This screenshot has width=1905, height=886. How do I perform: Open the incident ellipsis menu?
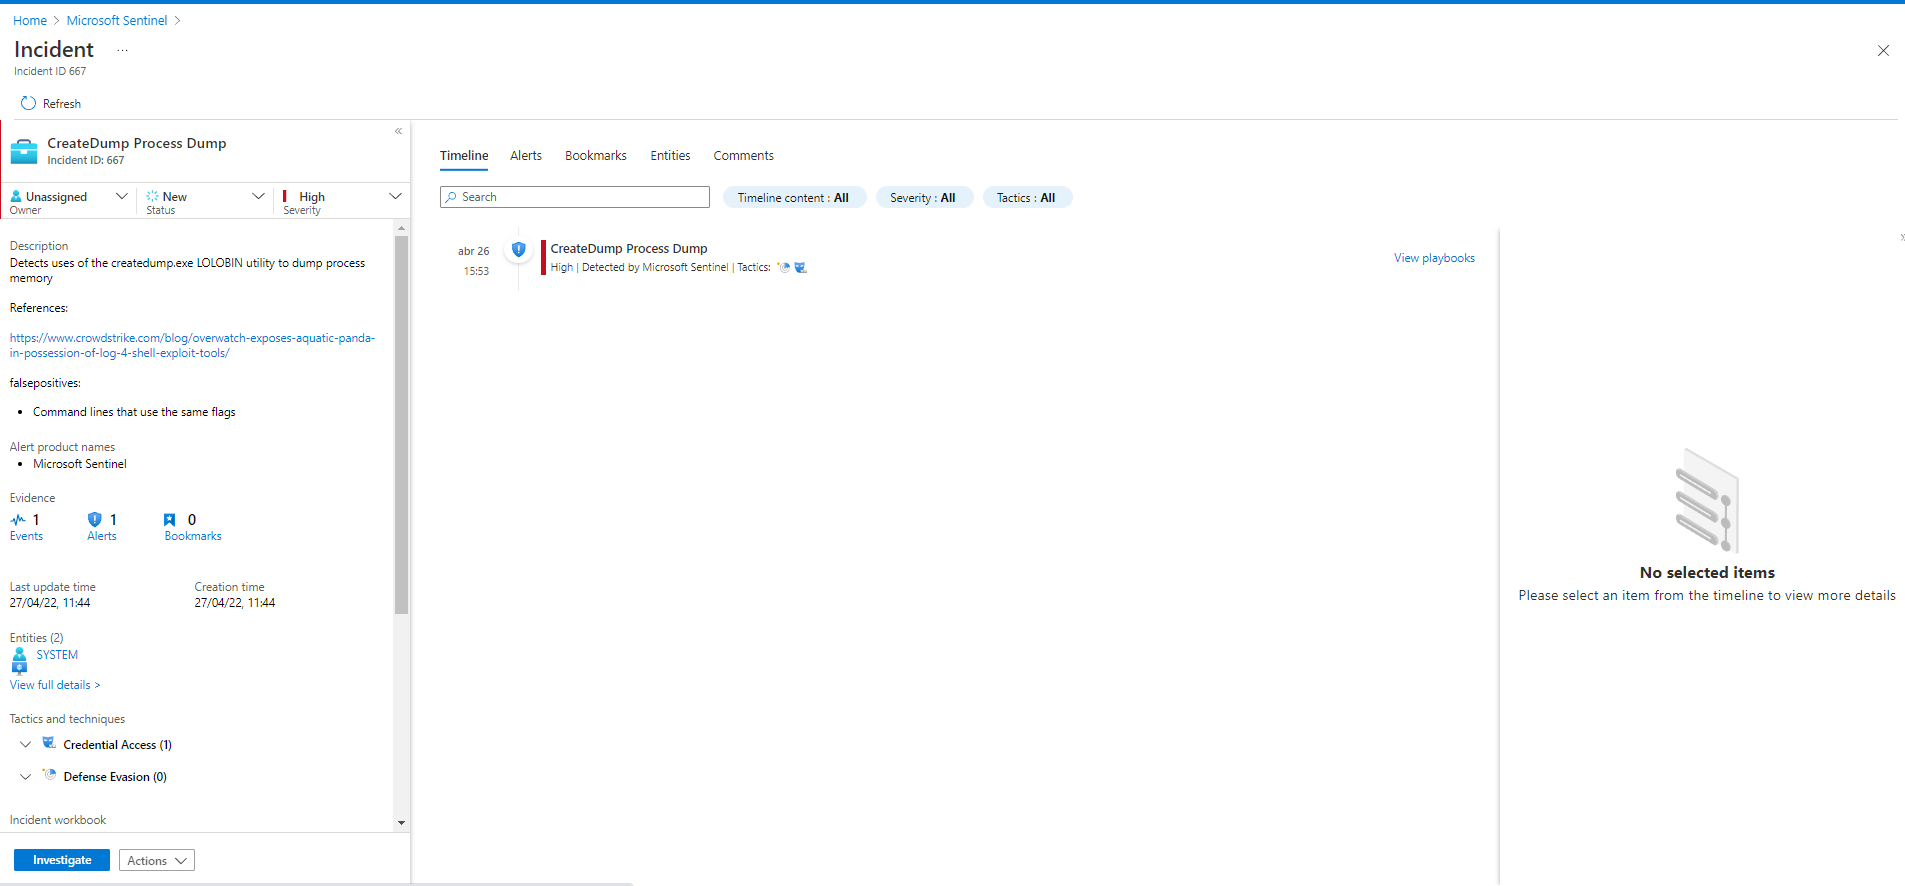pyautogui.click(x=122, y=50)
